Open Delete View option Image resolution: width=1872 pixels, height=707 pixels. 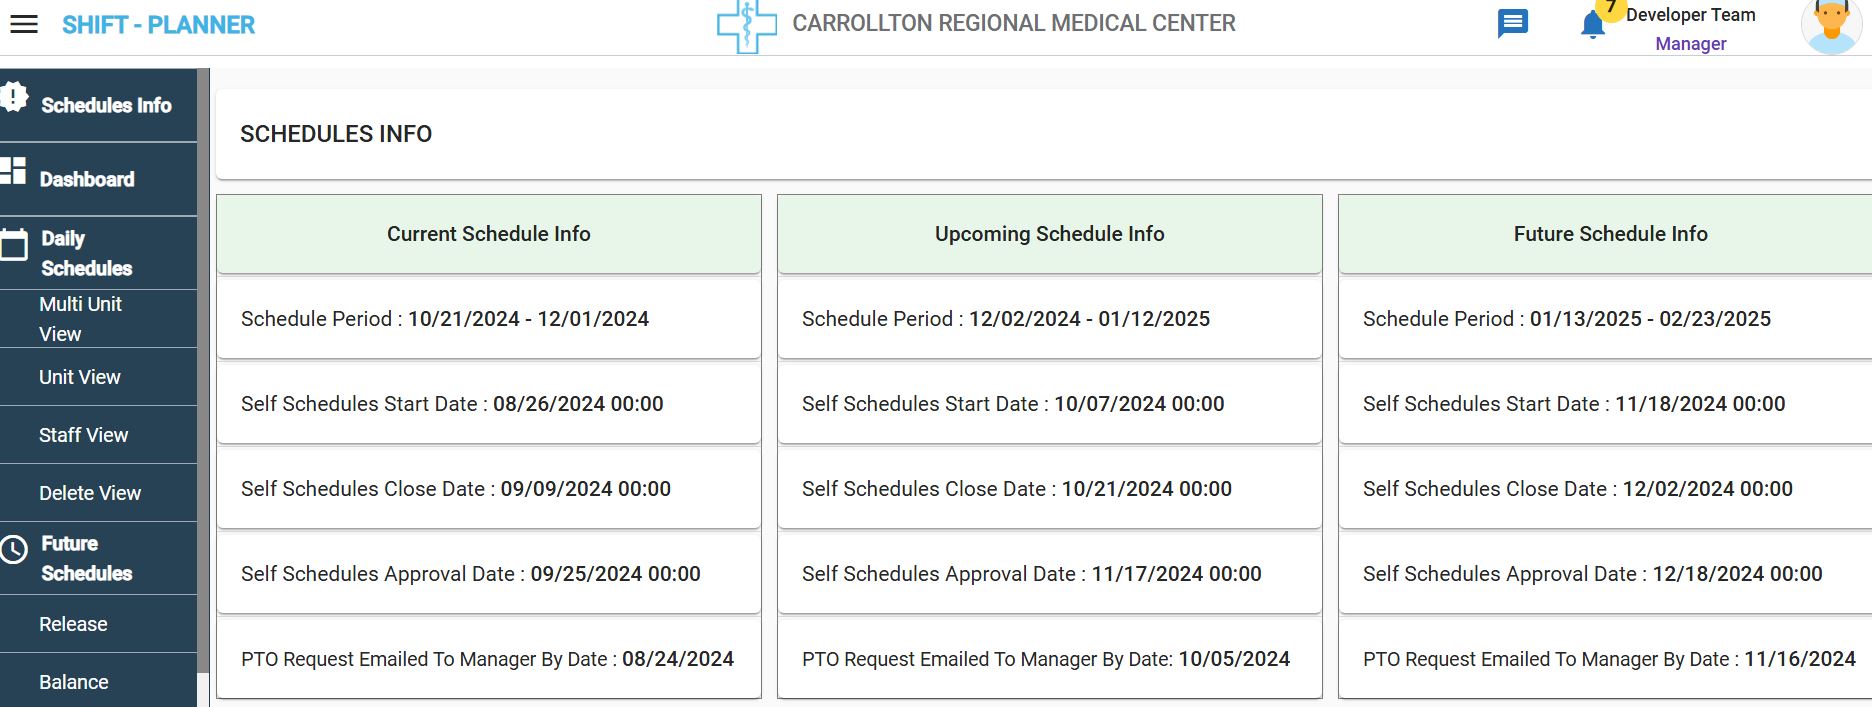[90, 493]
